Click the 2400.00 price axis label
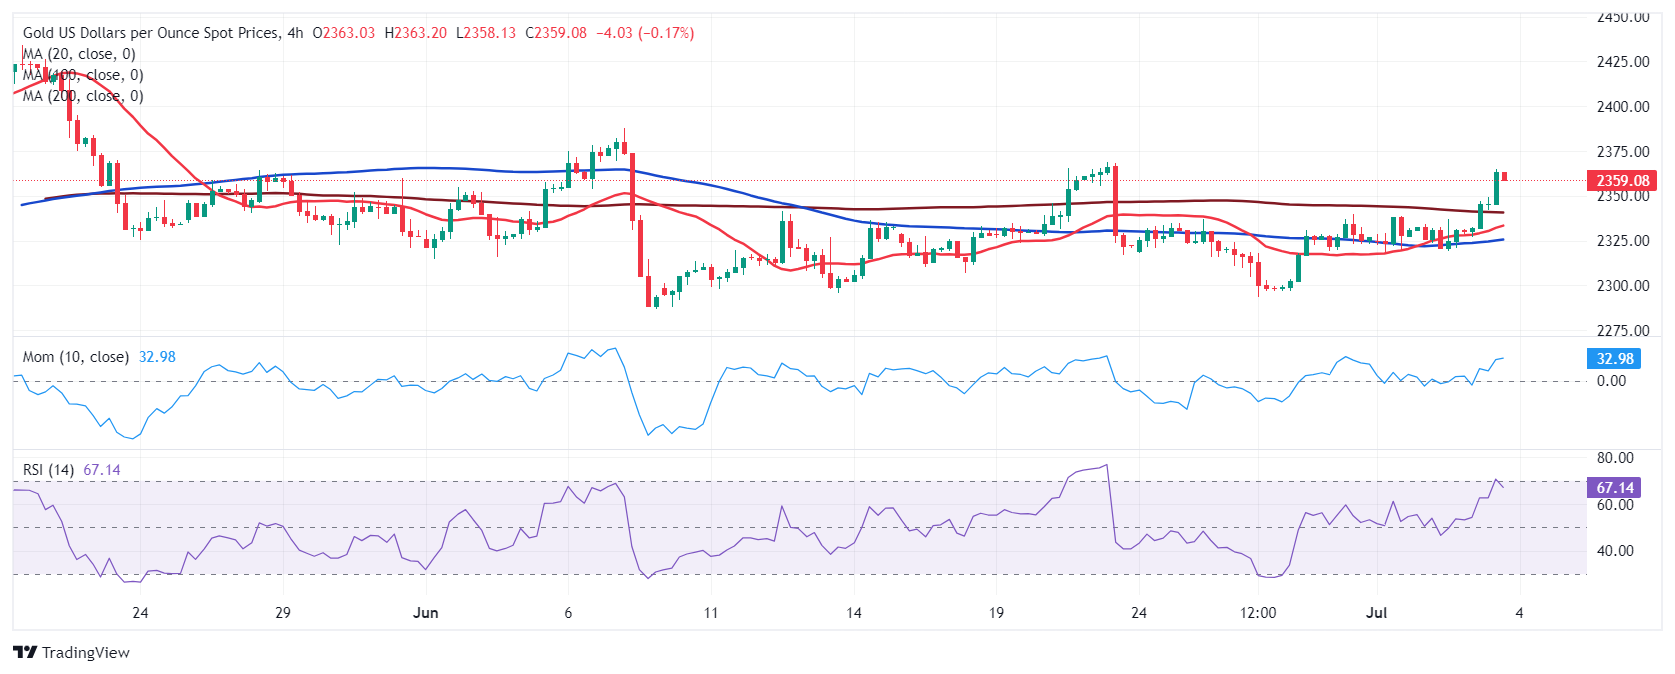1675x674 pixels. [x=1623, y=107]
